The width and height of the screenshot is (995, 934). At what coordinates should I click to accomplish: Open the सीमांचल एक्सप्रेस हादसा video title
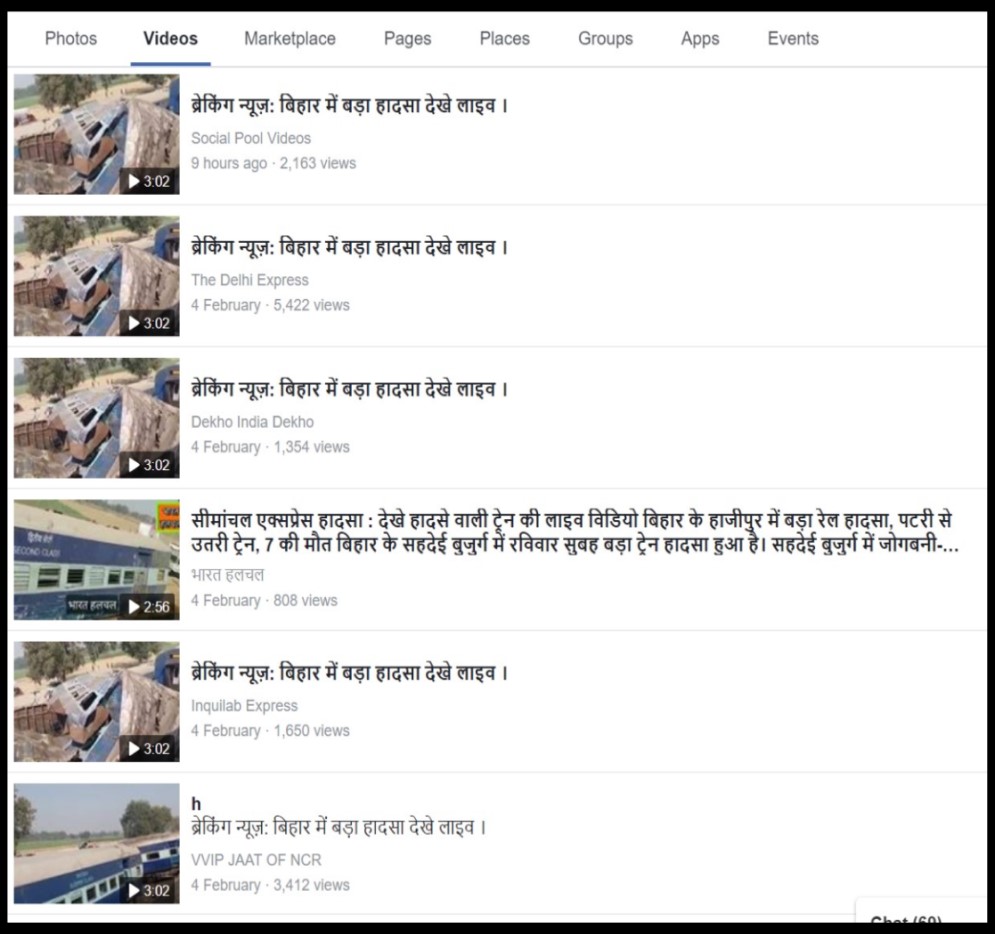tap(574, 532)
